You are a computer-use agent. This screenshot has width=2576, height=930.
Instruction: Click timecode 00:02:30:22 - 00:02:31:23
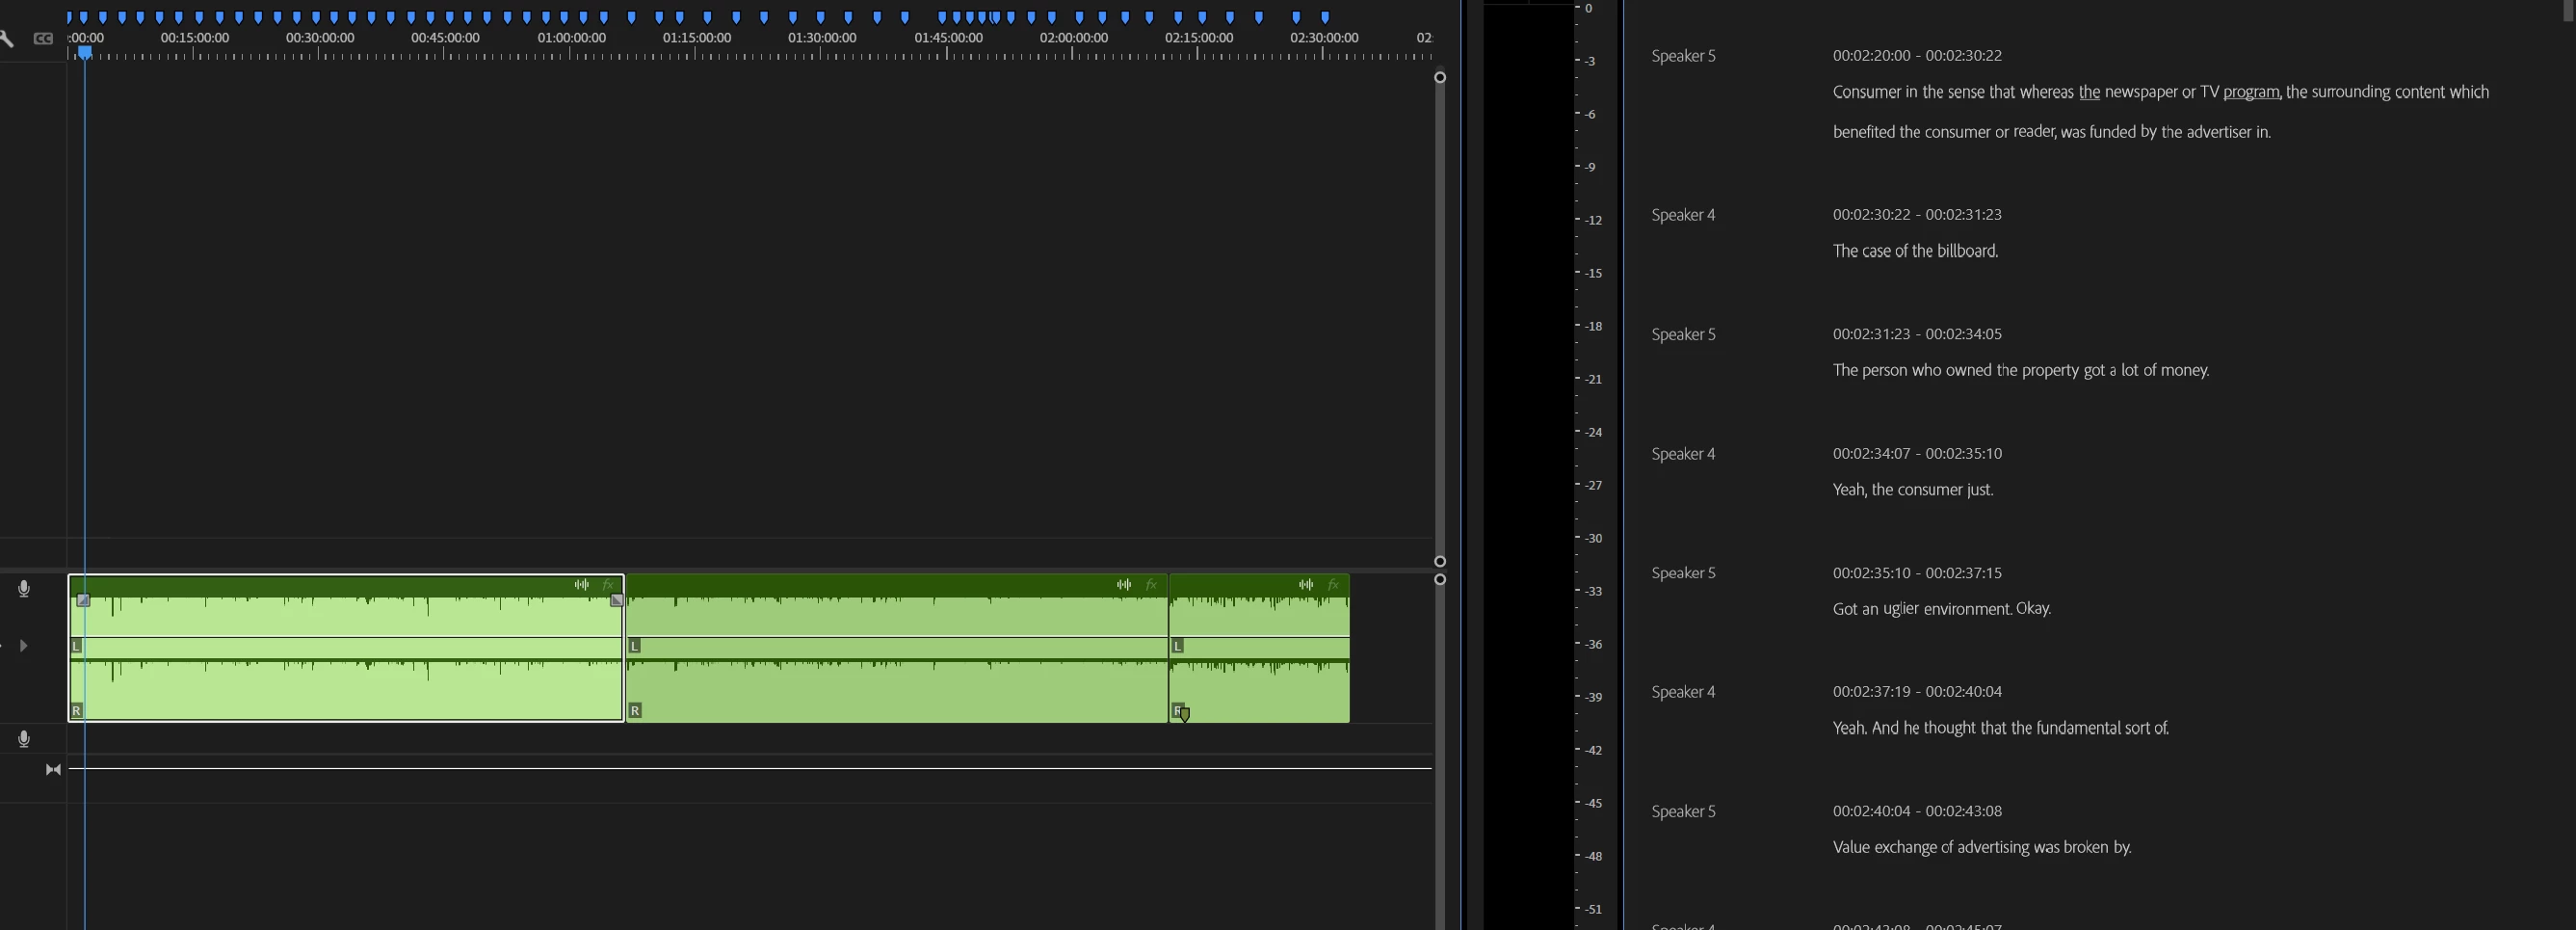(1917, 215)
